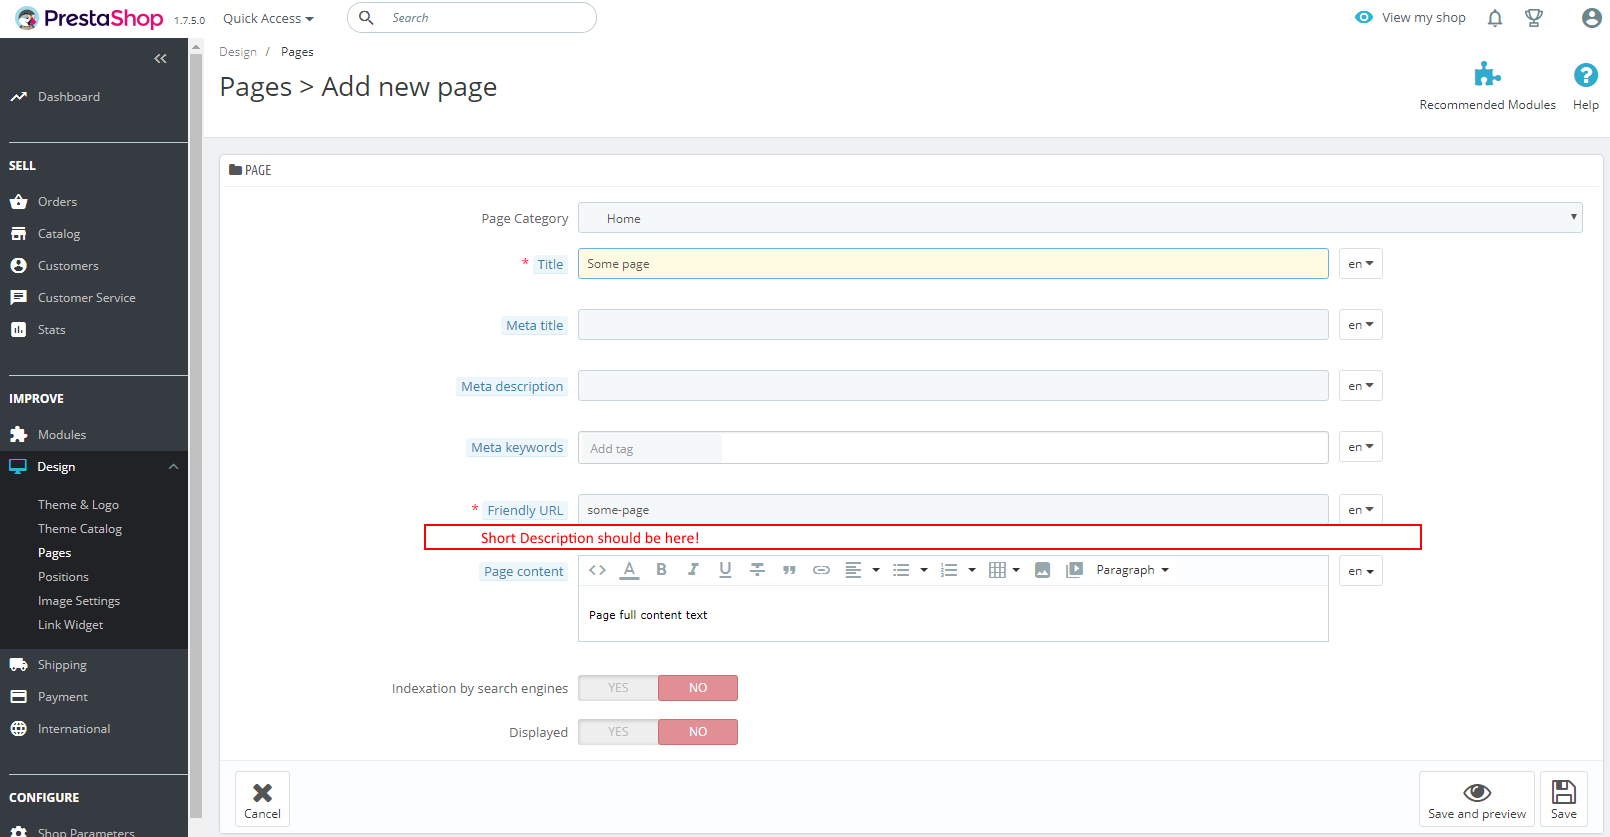This screenshot has height=837, width=1610.
Task: Open language selector for Meta description
Action: coord(1360,386)
